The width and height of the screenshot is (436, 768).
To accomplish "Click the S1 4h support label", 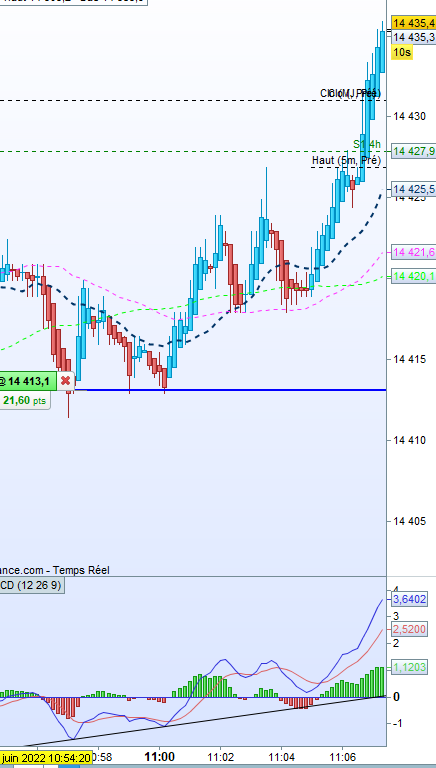I will pyautogui.click(x=367, y=144).
